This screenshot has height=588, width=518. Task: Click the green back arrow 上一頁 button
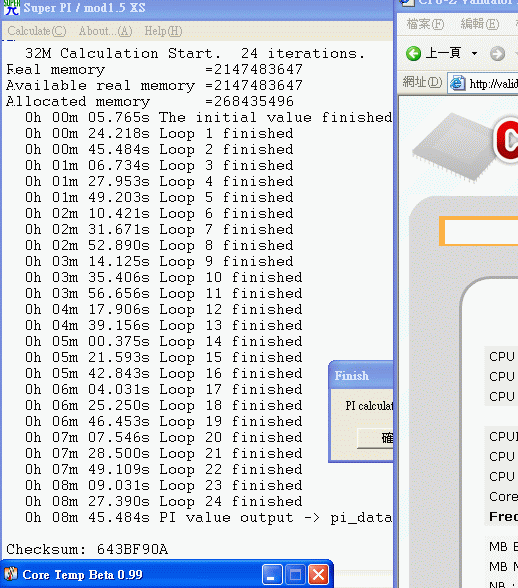coord(433,53)
